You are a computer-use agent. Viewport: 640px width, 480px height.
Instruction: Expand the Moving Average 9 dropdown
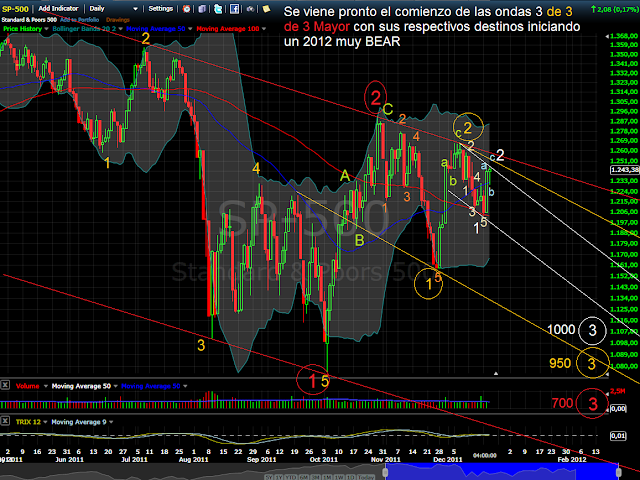click(x=111, y=422)
